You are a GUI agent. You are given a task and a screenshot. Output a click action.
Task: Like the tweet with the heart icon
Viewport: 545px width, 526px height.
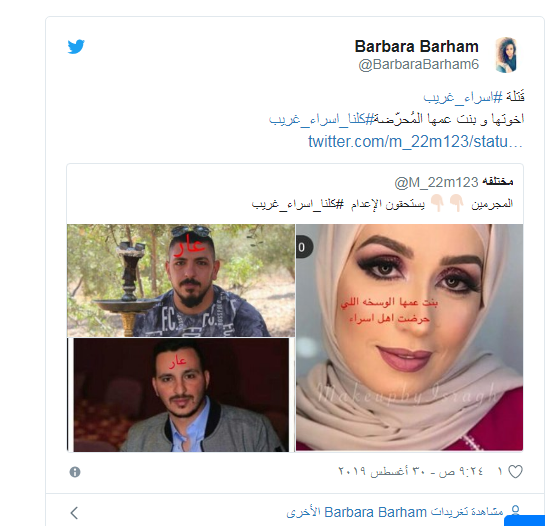click(515, 471)
